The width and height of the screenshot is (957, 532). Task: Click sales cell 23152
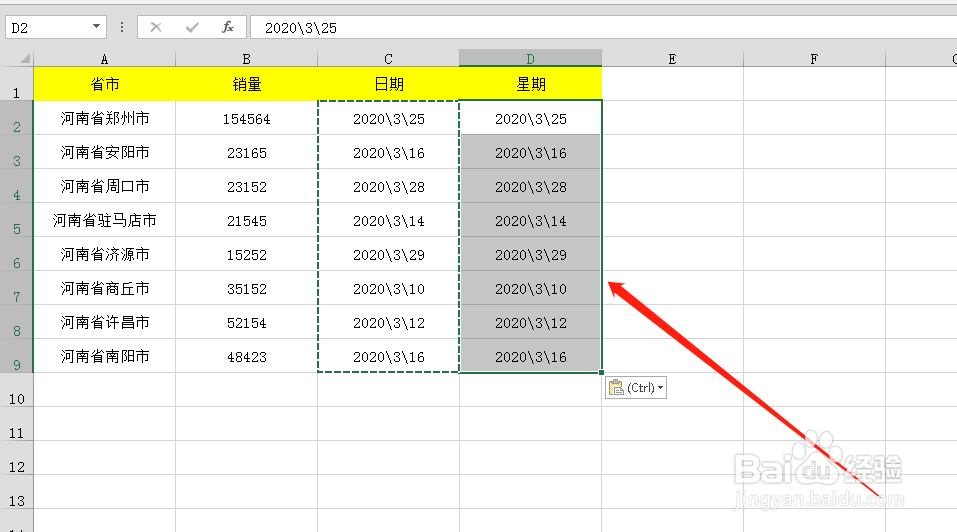247,186
